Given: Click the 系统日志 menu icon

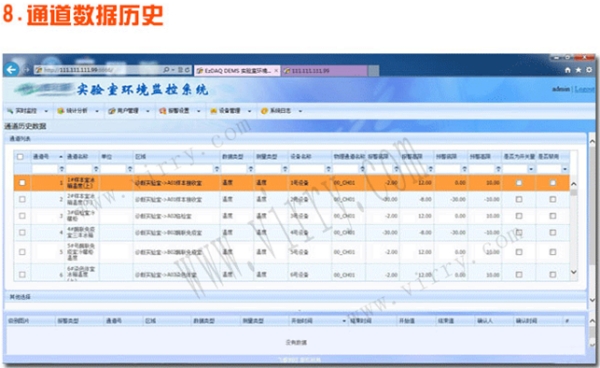Looking at the screenshot, I should coord(264,111).
